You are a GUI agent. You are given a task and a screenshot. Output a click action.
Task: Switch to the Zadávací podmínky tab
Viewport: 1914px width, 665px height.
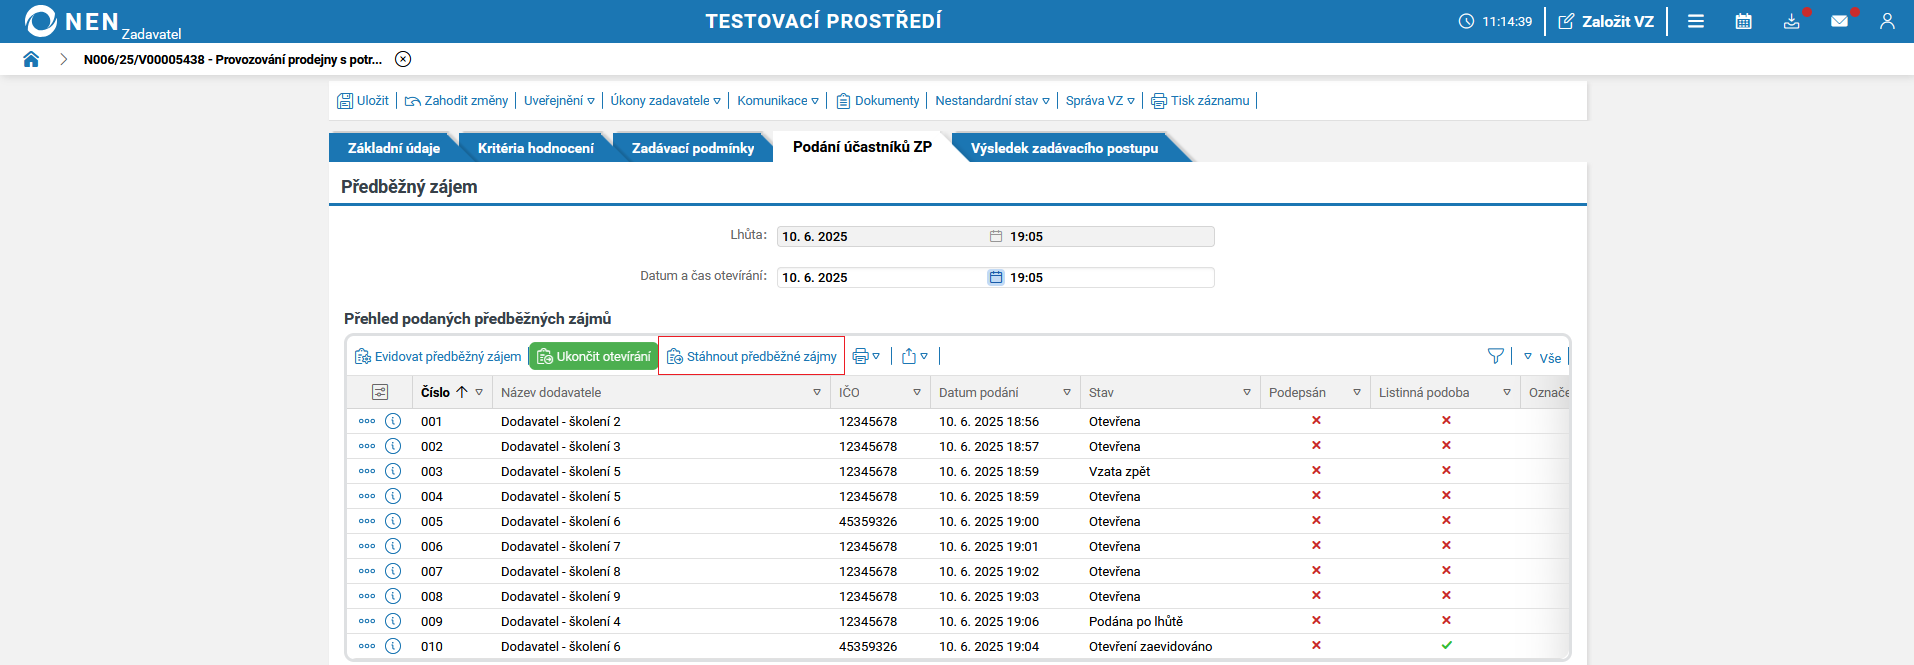tap(693, 148)
